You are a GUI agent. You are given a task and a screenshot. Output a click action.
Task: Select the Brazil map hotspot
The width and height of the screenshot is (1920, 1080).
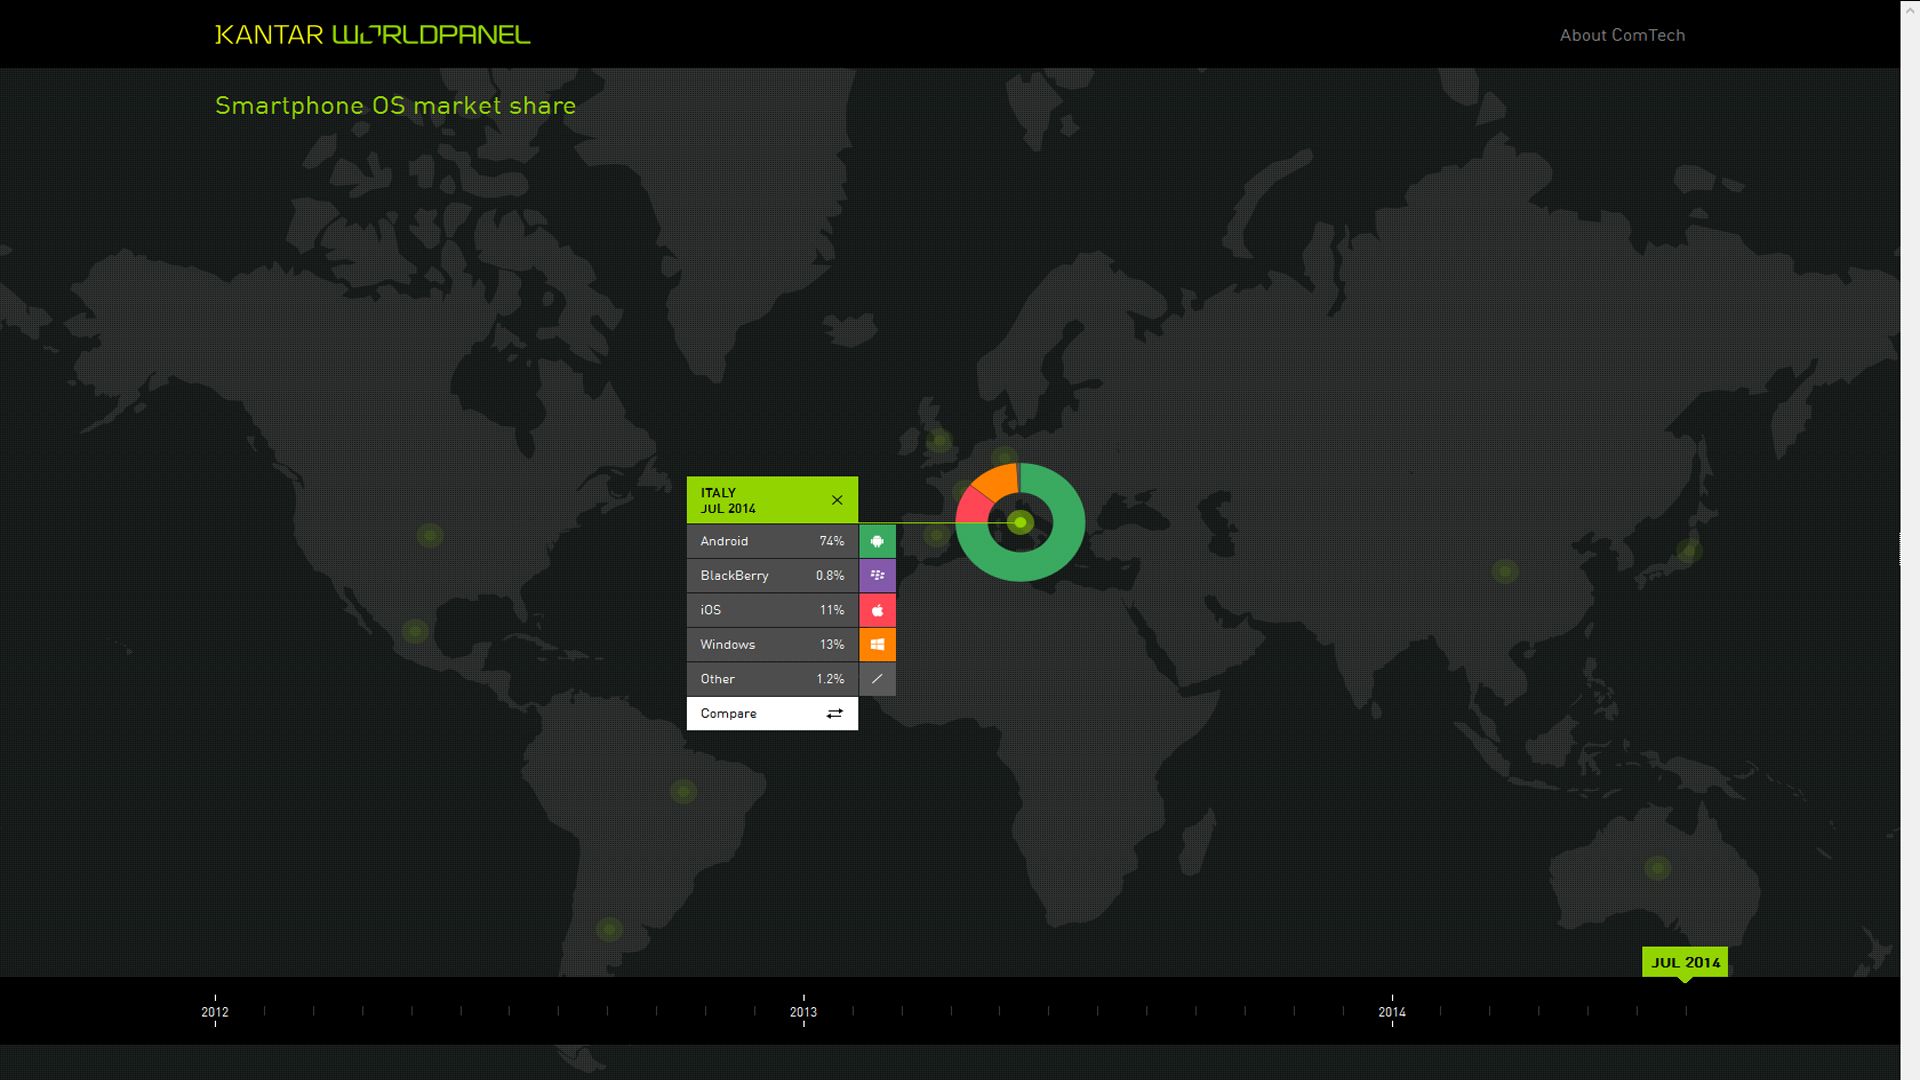(x=683, y=792)
